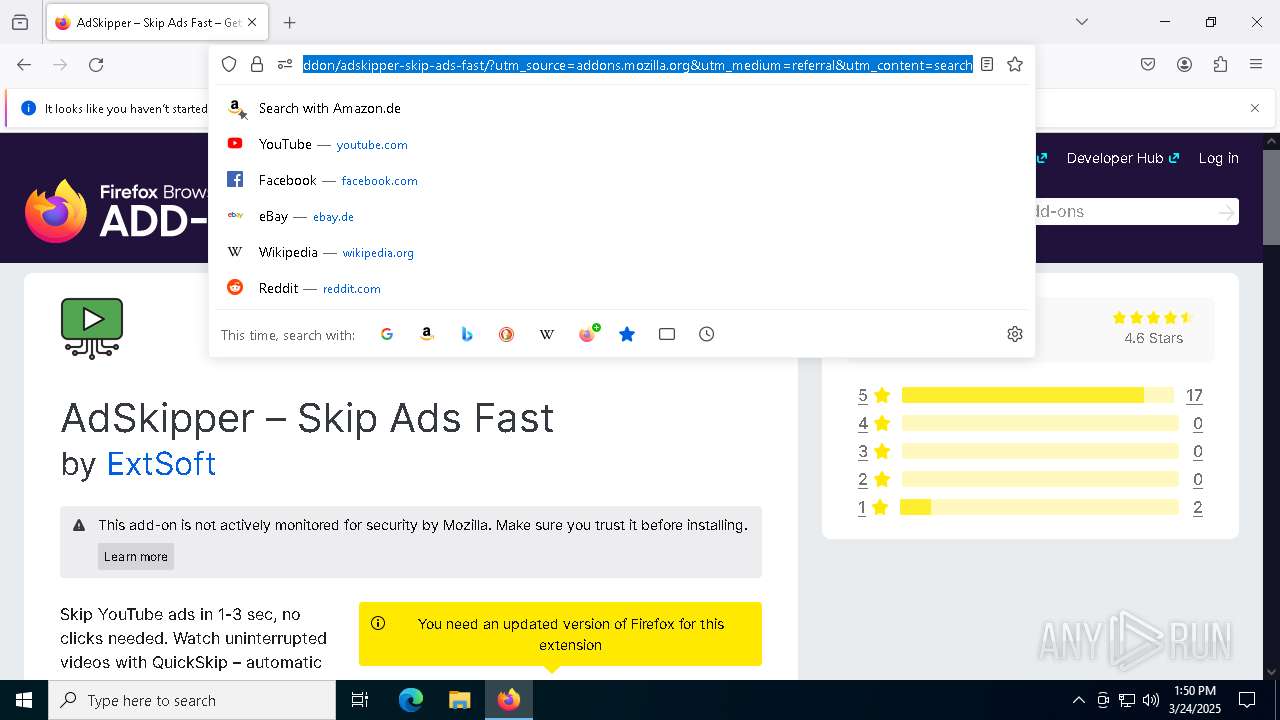This screenshot has height=720, width=1280.
Task: Filter reviews by 5 stars
Action: (873, 395)
